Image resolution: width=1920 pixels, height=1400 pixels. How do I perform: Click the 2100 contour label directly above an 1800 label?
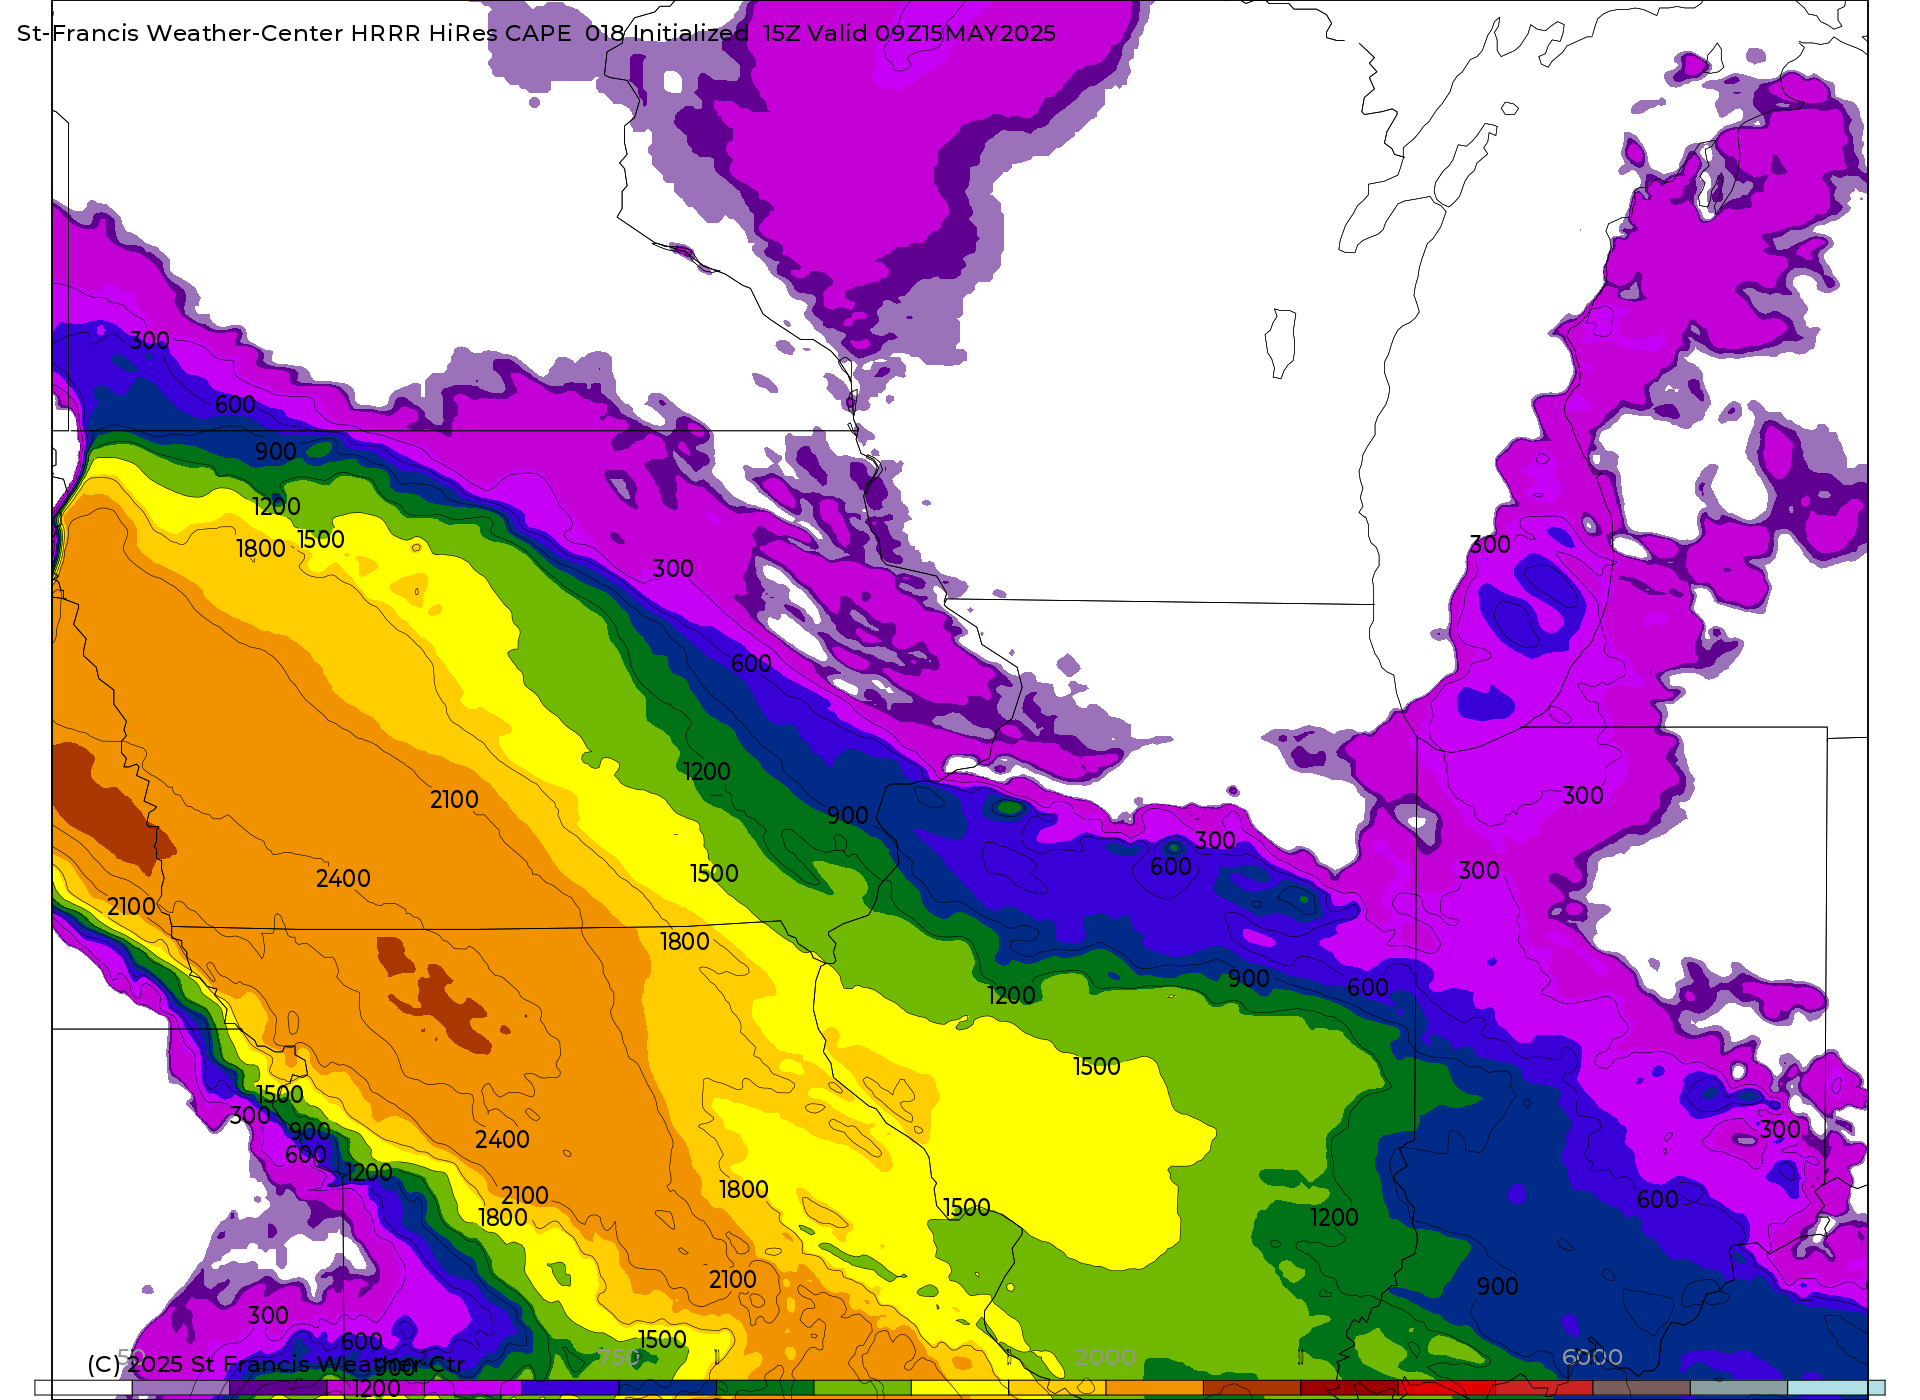click(524, 1195)
